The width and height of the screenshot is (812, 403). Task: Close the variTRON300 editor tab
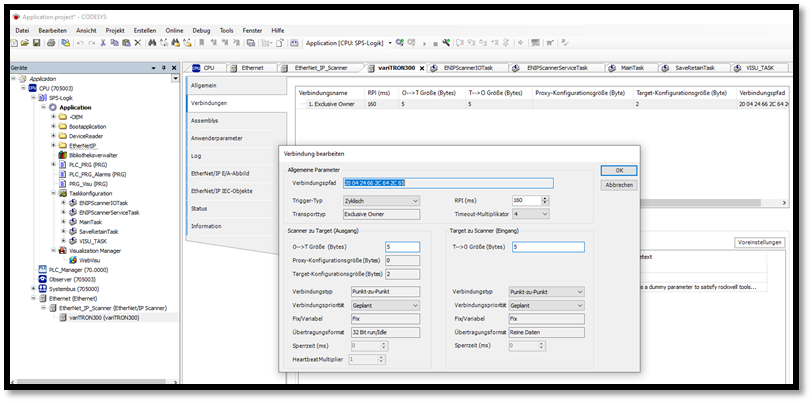(x=420, y=68)
